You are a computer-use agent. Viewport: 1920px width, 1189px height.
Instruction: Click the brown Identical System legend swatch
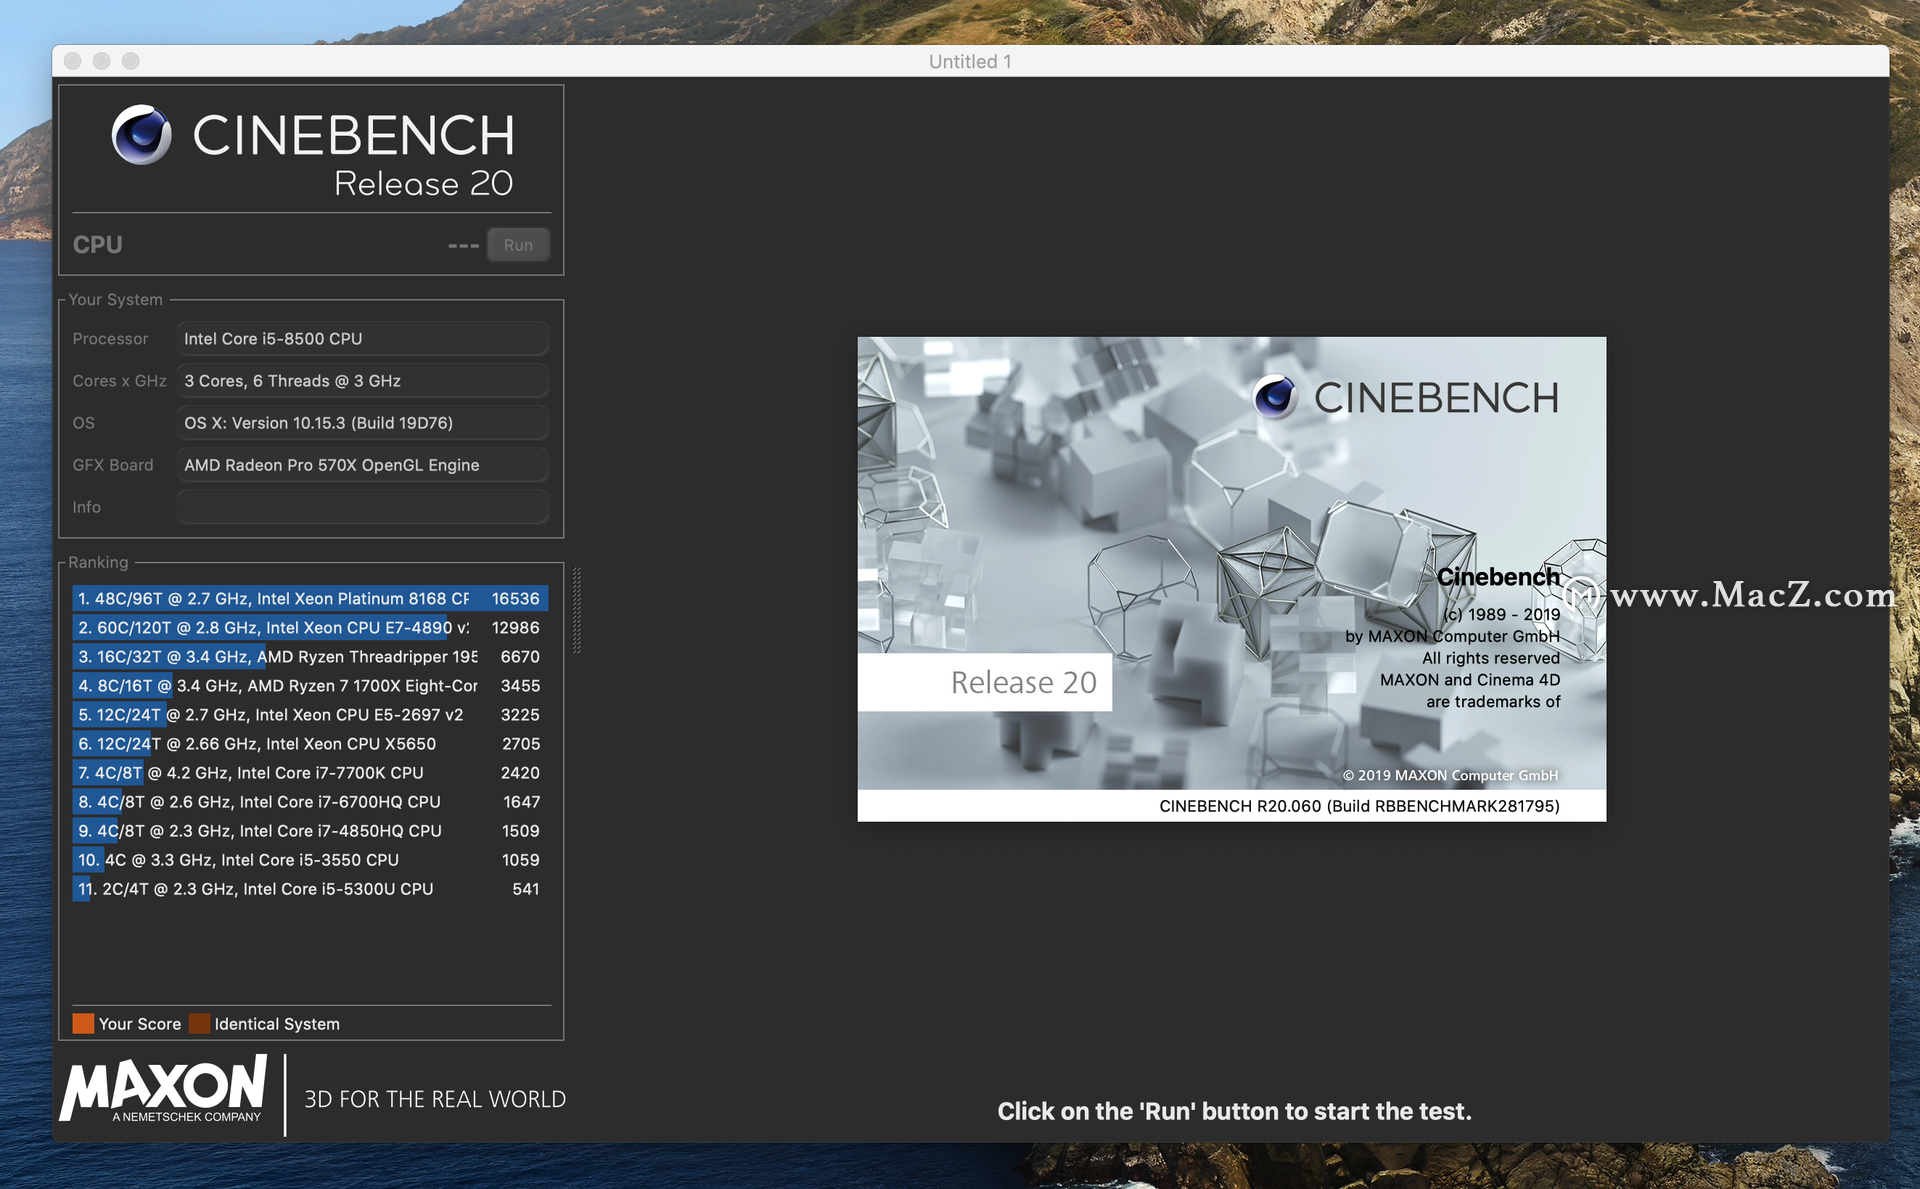point(199,1023)
